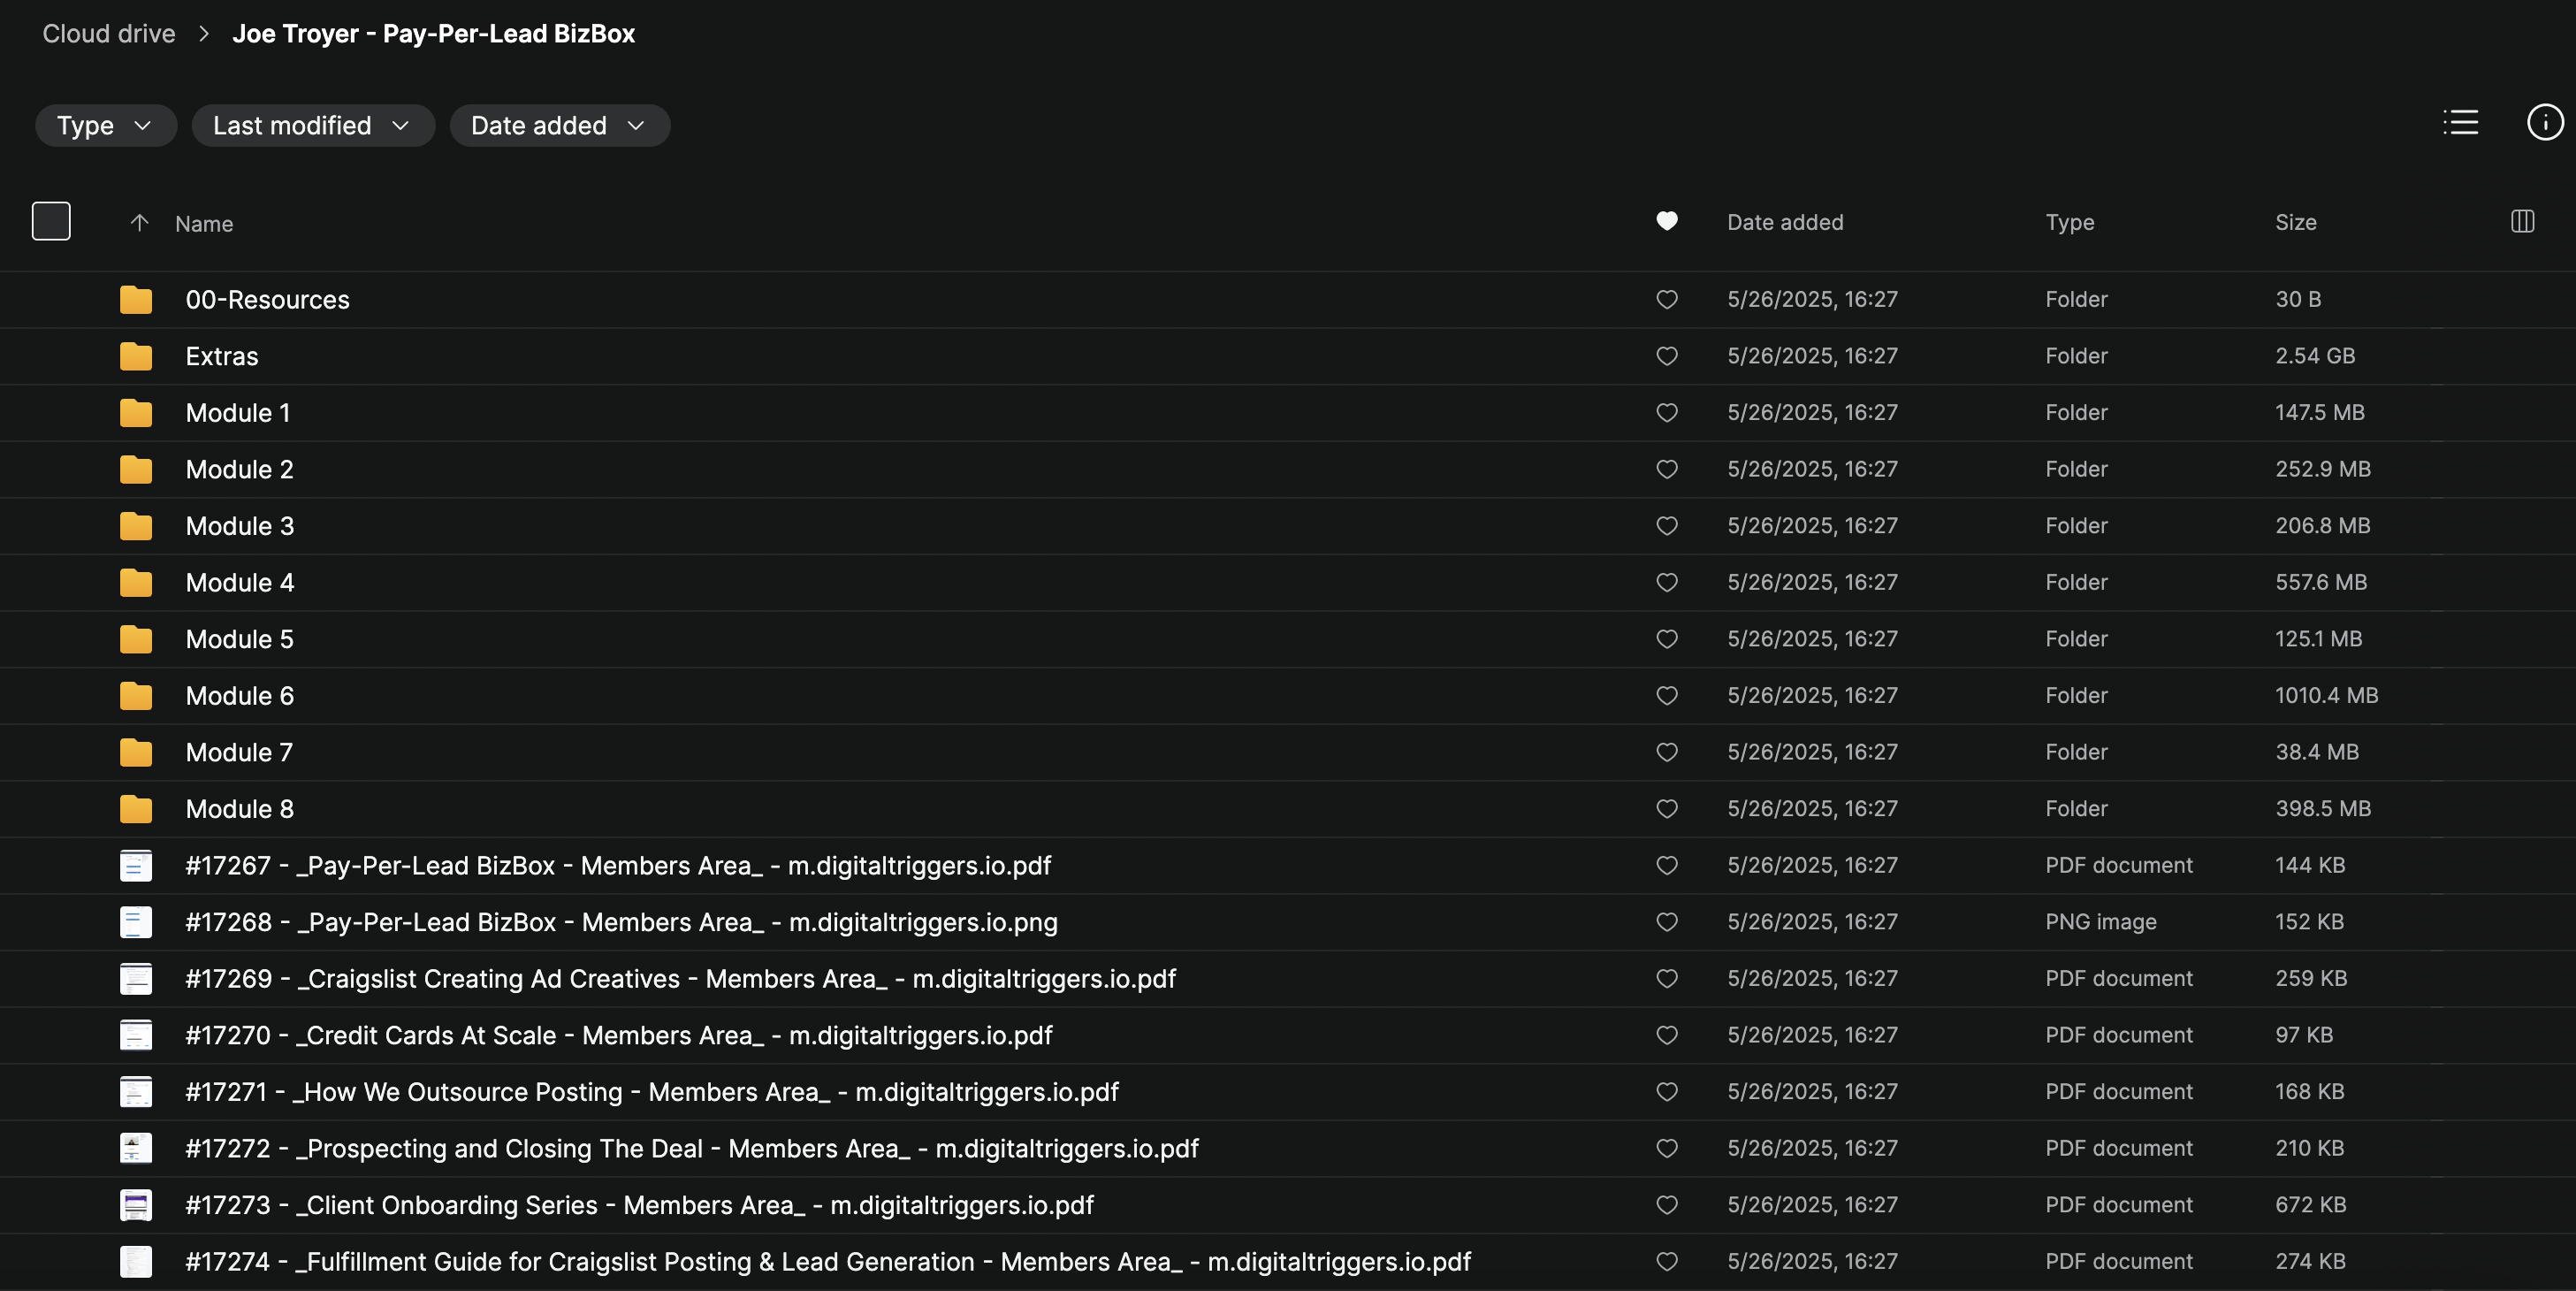The height and width of the screenshot is (1291, 2576).
Task: Go to Cloud drive in breadcrumb
Action: pyautogui.click(x=108, y=34)
